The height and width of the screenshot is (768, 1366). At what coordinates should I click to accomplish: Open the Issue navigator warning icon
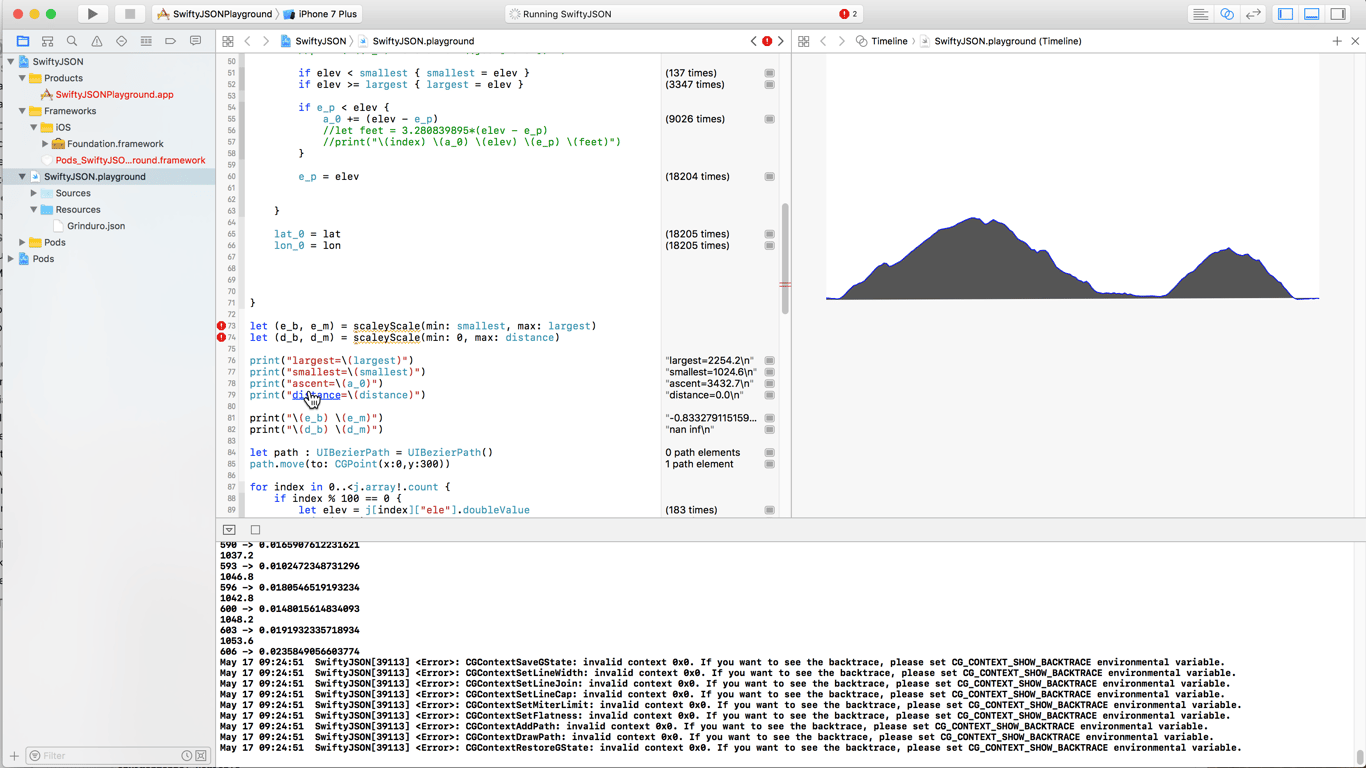coord(97,41)
